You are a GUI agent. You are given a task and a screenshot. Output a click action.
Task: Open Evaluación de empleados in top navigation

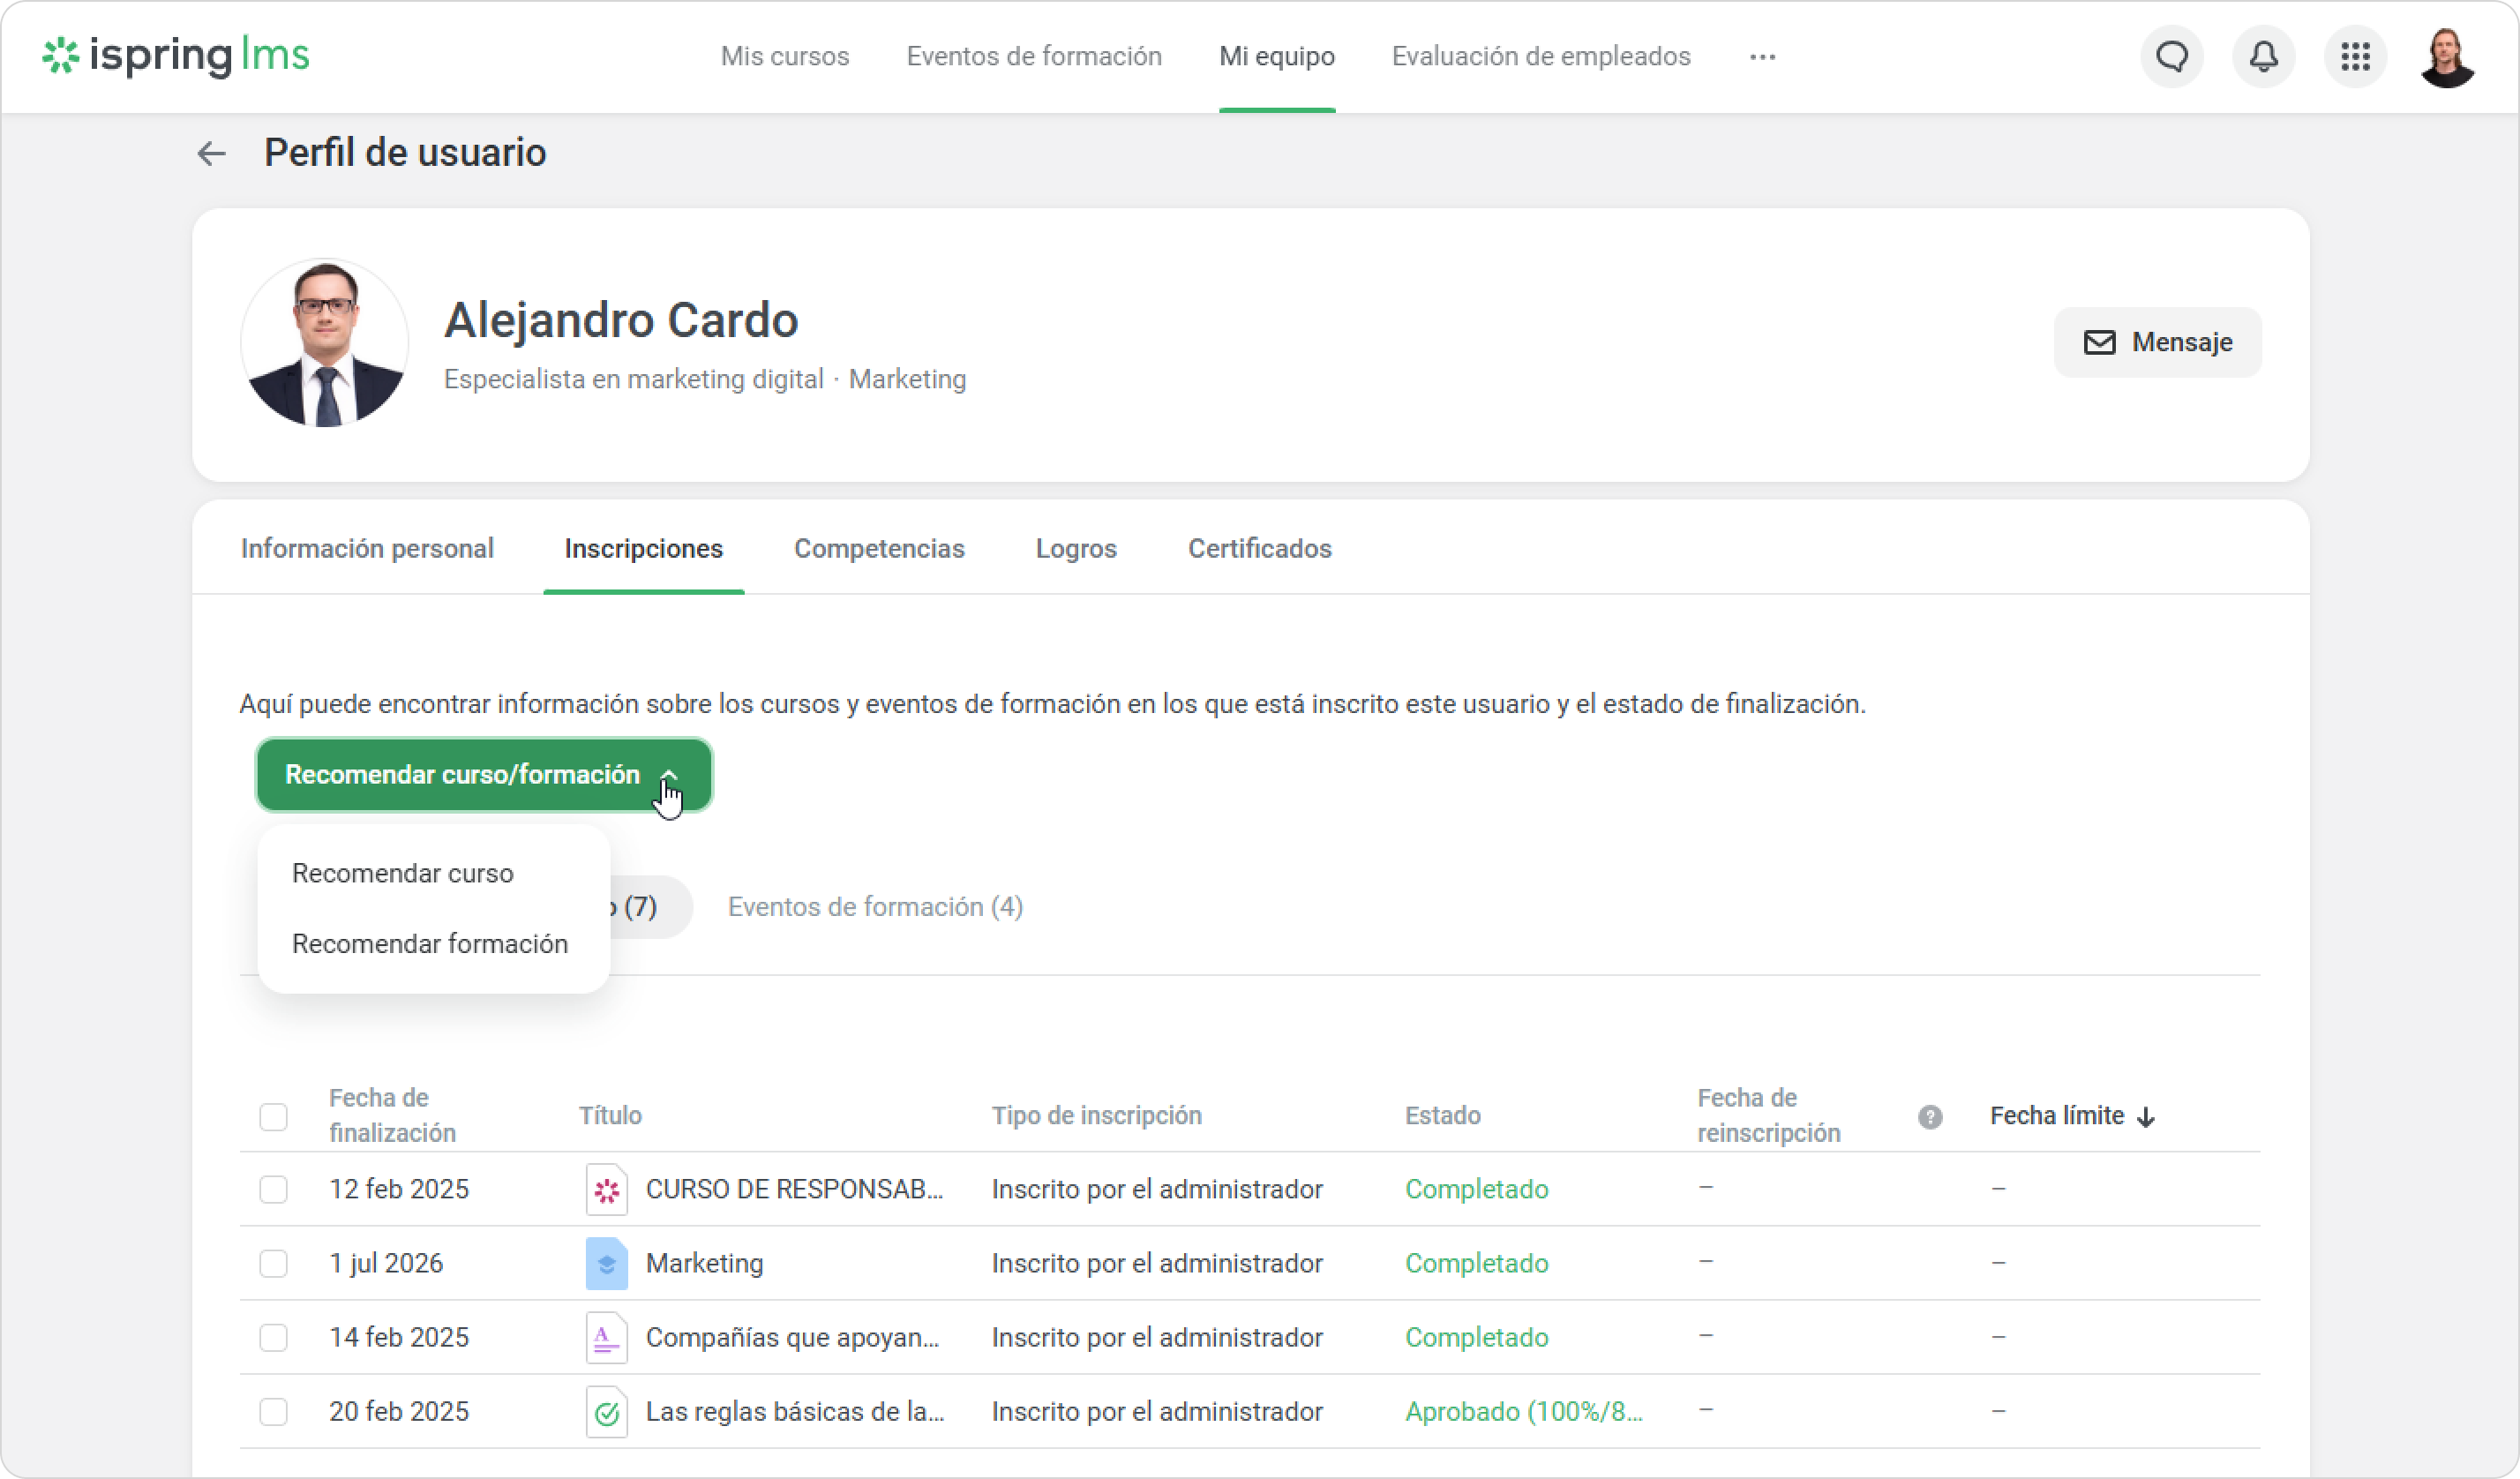pos(1540,56)
